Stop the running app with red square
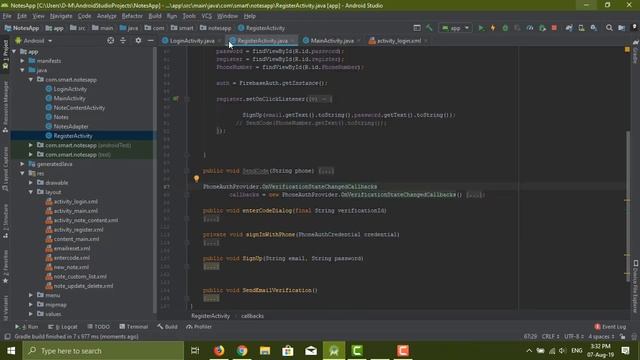This screenshot has height=360, width=640. coord(554,28)
